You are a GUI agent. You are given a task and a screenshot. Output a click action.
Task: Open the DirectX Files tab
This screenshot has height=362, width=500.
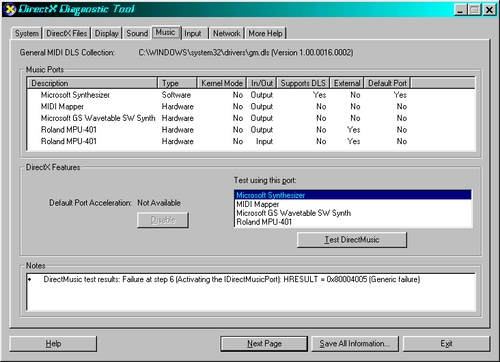coord(66,33)
